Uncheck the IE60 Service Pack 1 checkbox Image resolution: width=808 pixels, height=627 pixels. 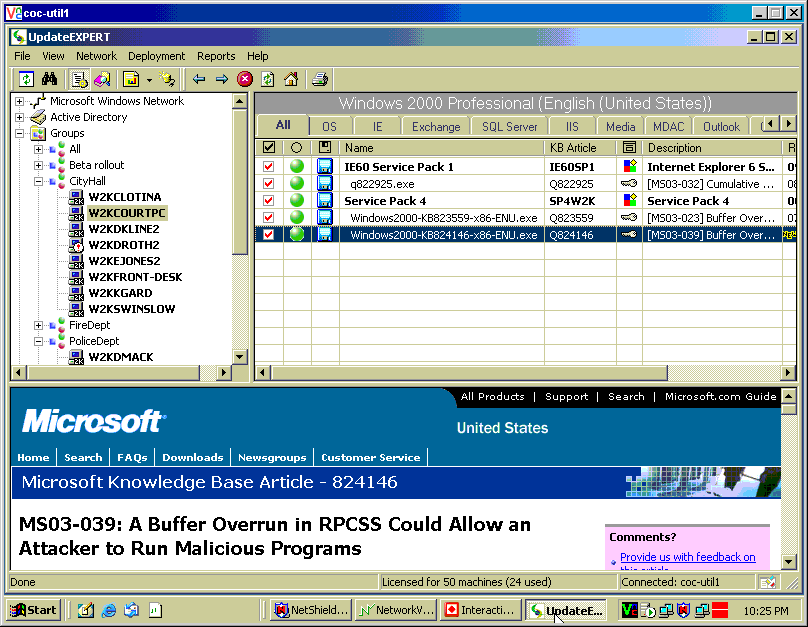(x=268, y=167)
